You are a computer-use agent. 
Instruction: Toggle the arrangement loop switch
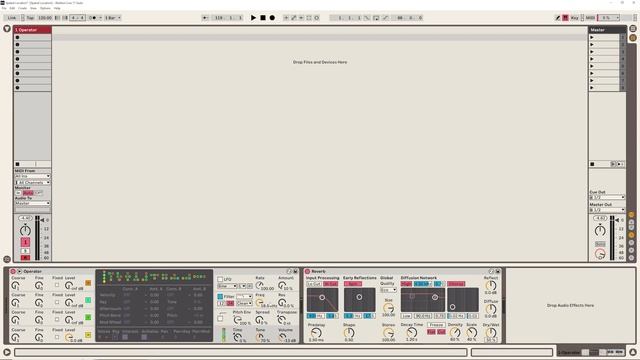point(376,18)
